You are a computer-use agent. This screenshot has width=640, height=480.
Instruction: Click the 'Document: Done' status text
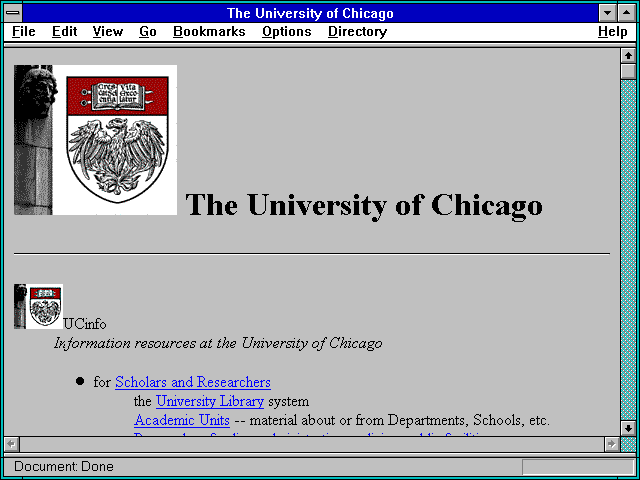[64, 466]
